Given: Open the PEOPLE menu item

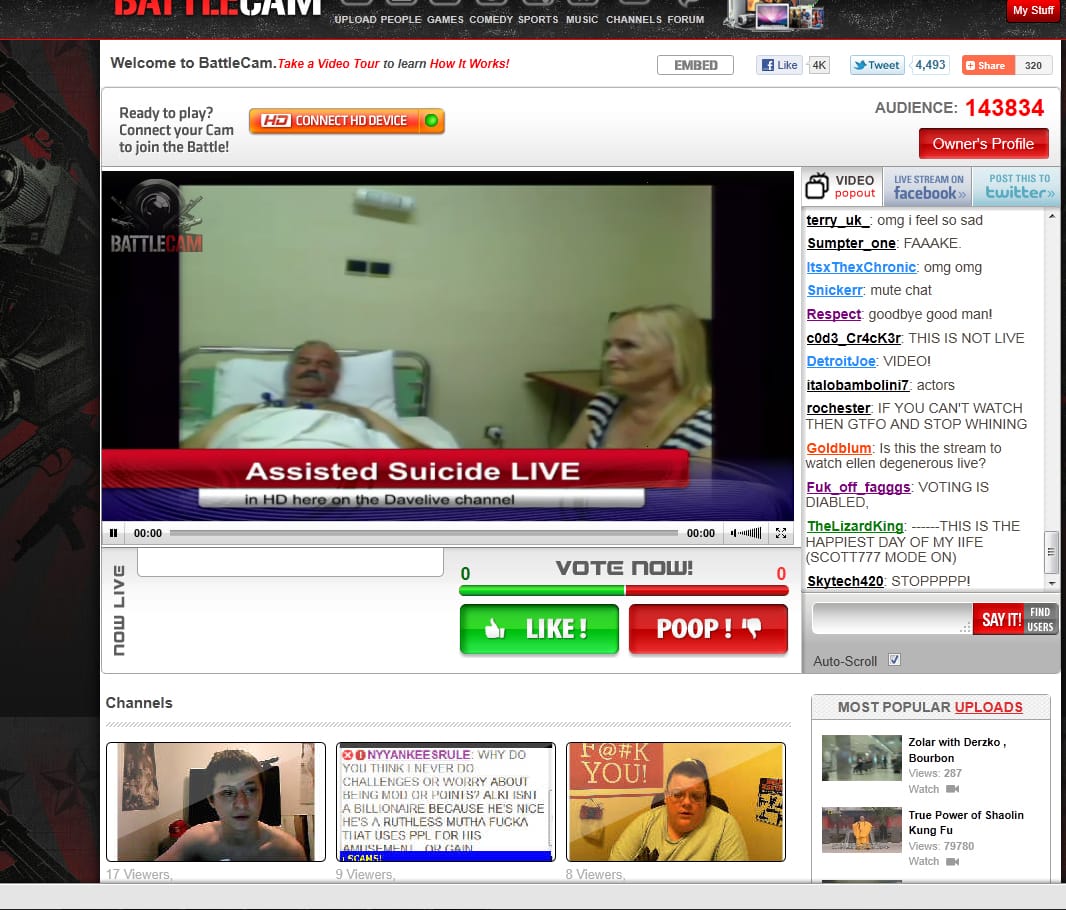Looking at the screenshot, I should 401,20.
